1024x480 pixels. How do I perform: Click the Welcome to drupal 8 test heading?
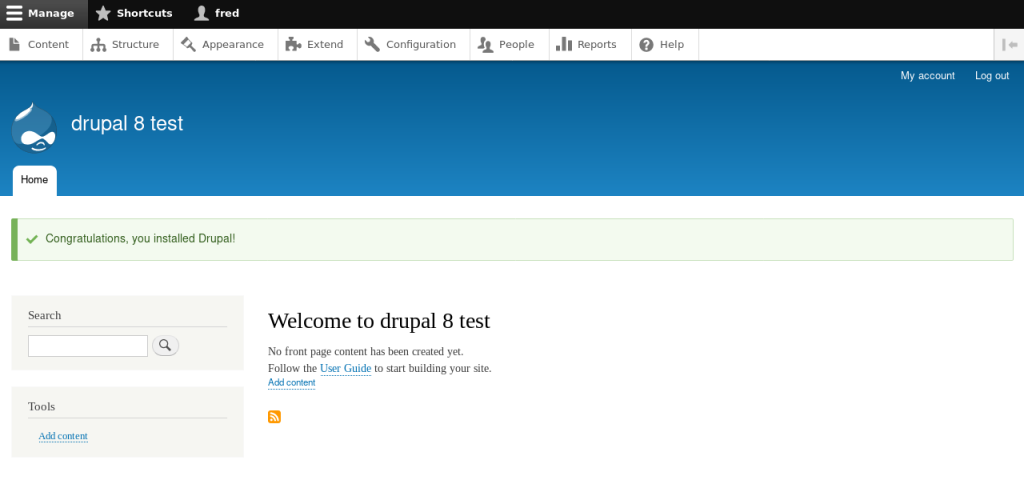(x=379, y=321)
